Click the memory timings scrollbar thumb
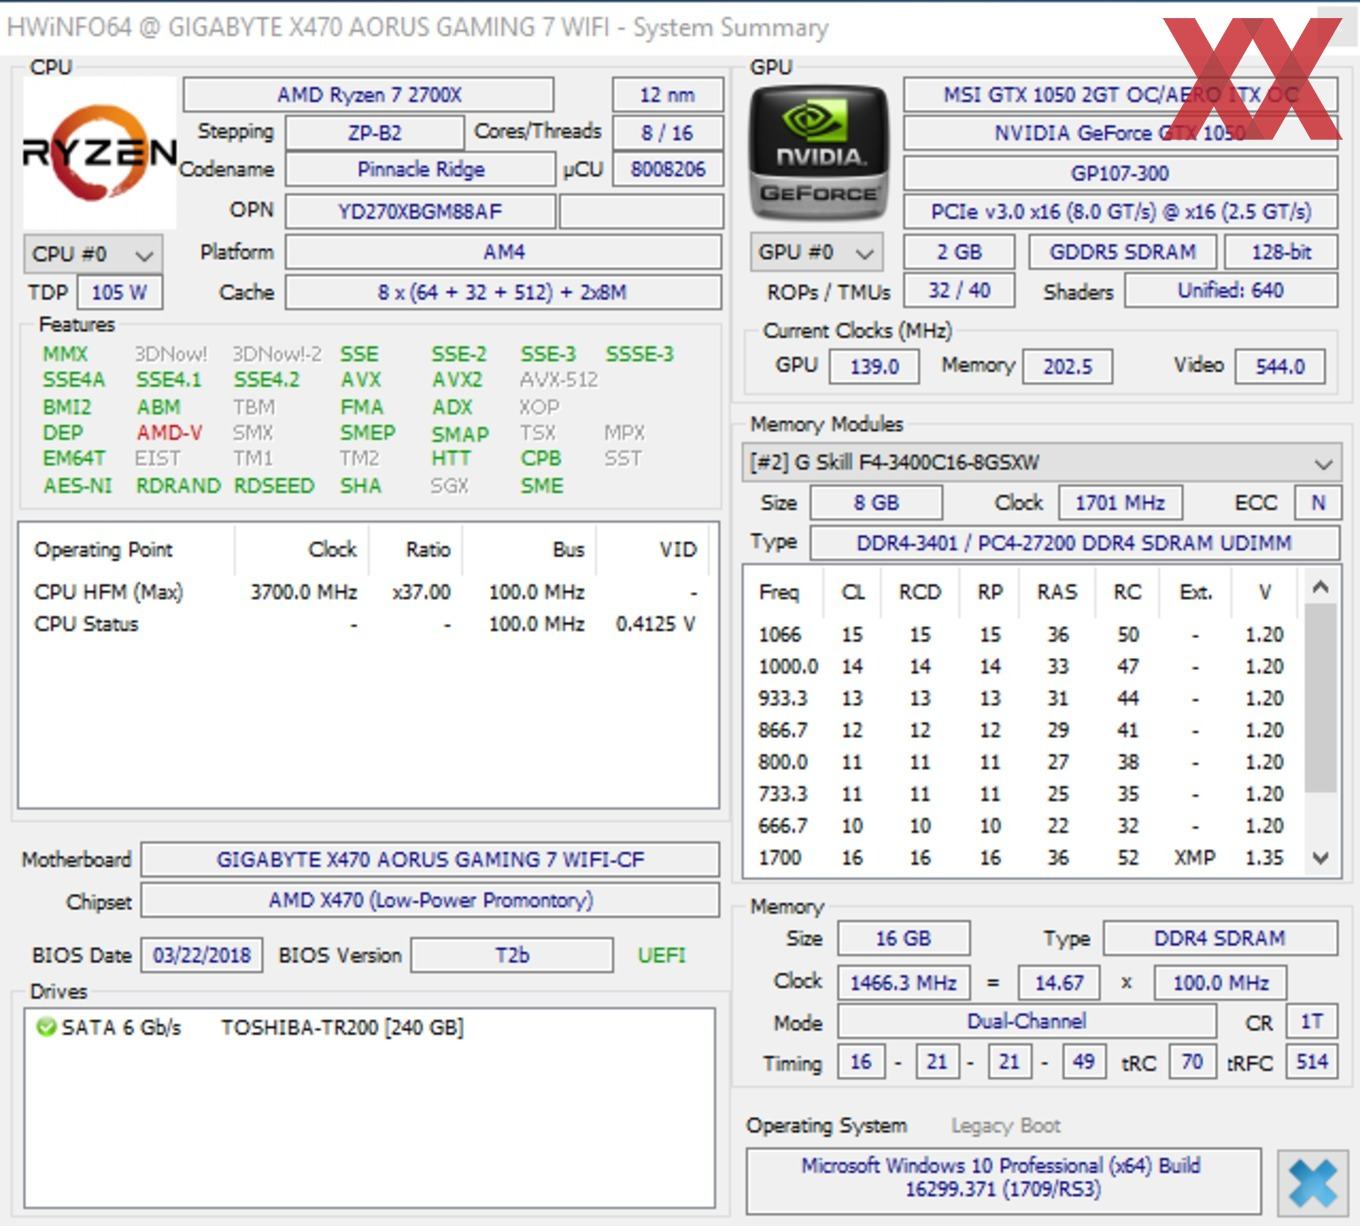 click(x=1321, y=697)
